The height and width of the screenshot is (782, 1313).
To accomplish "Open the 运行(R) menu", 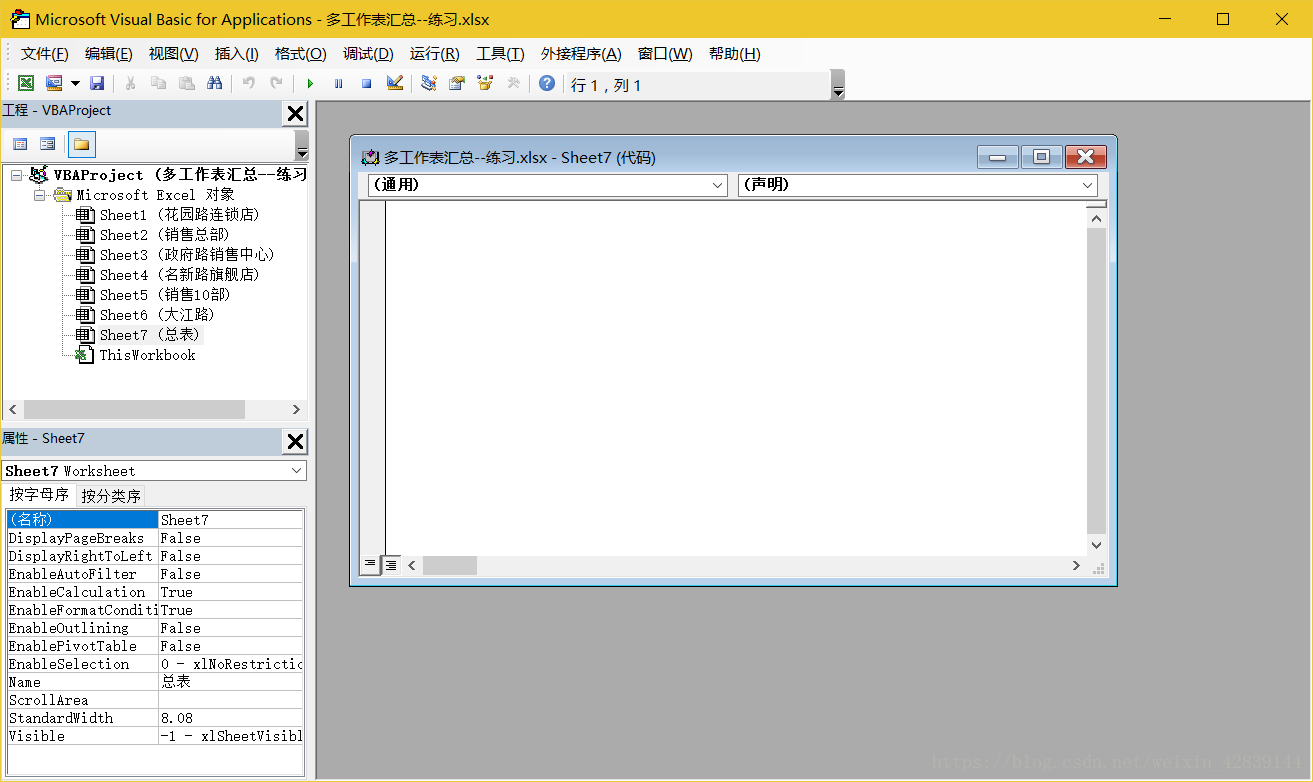I will click(434, 54).
